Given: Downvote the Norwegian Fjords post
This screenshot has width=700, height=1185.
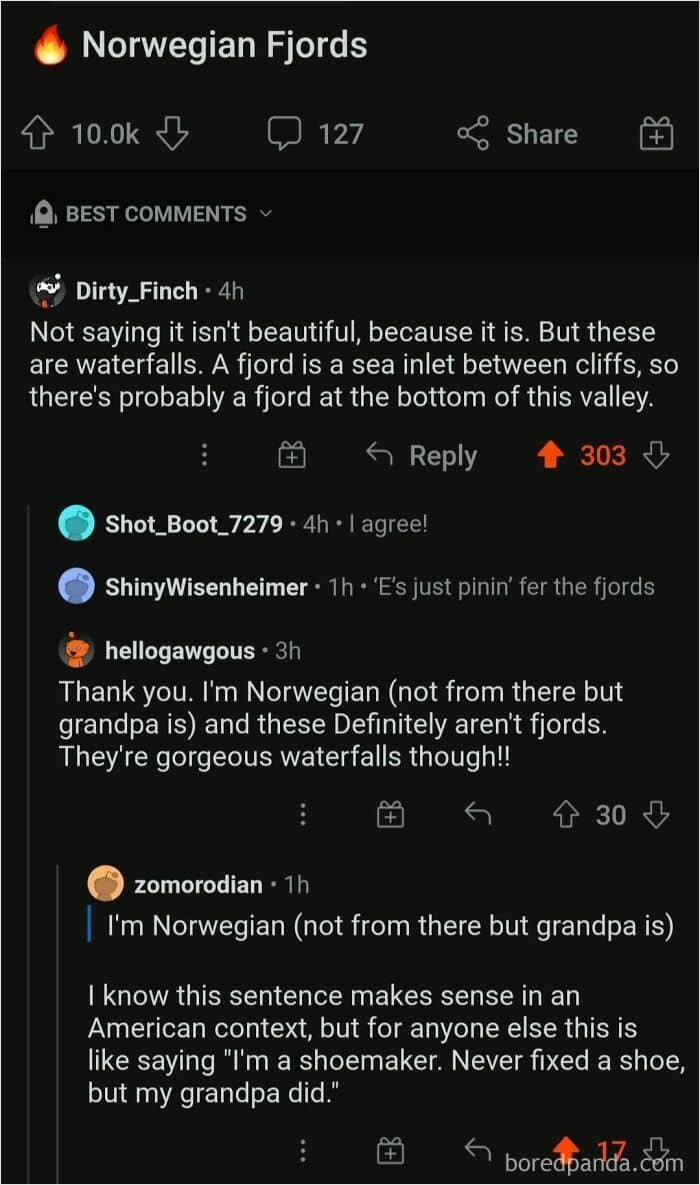Looking at the screenshot, I should pyautogui.click(x=172, y=134).
